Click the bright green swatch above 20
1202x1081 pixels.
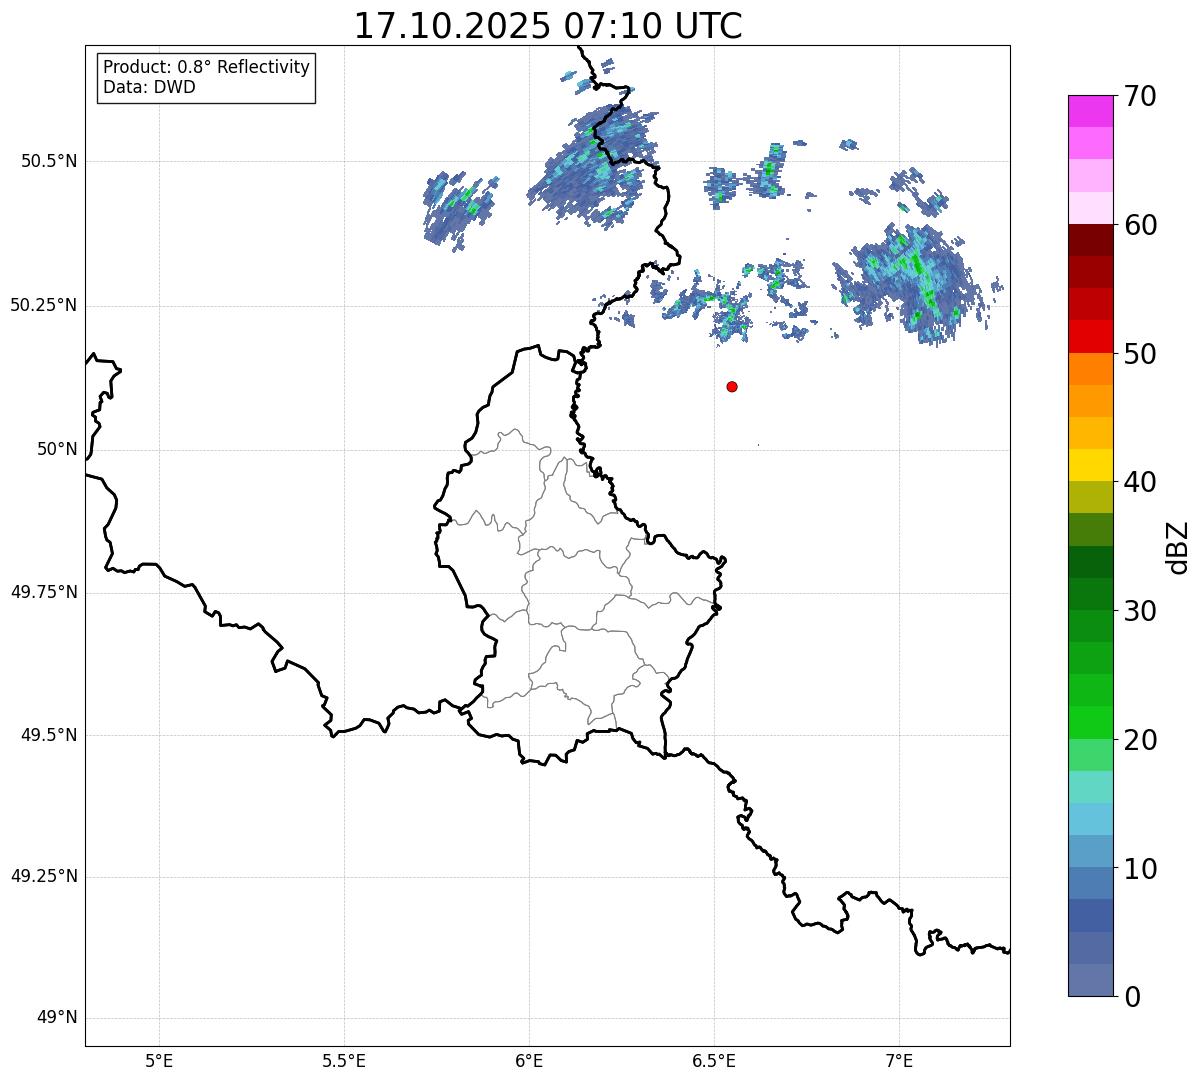point(1091,723)
